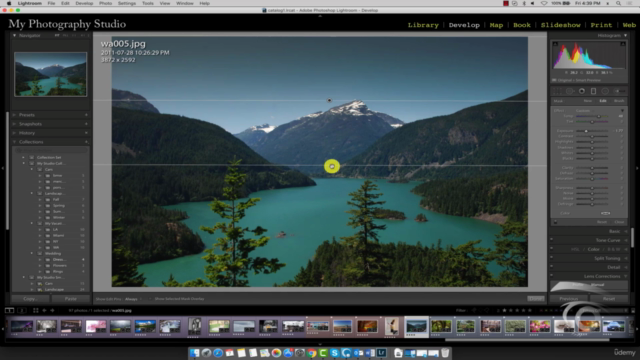The width and height of the screenshot is (640, 360).
Task: Select the Graduated Filter tool
Action: click(593, 91)
